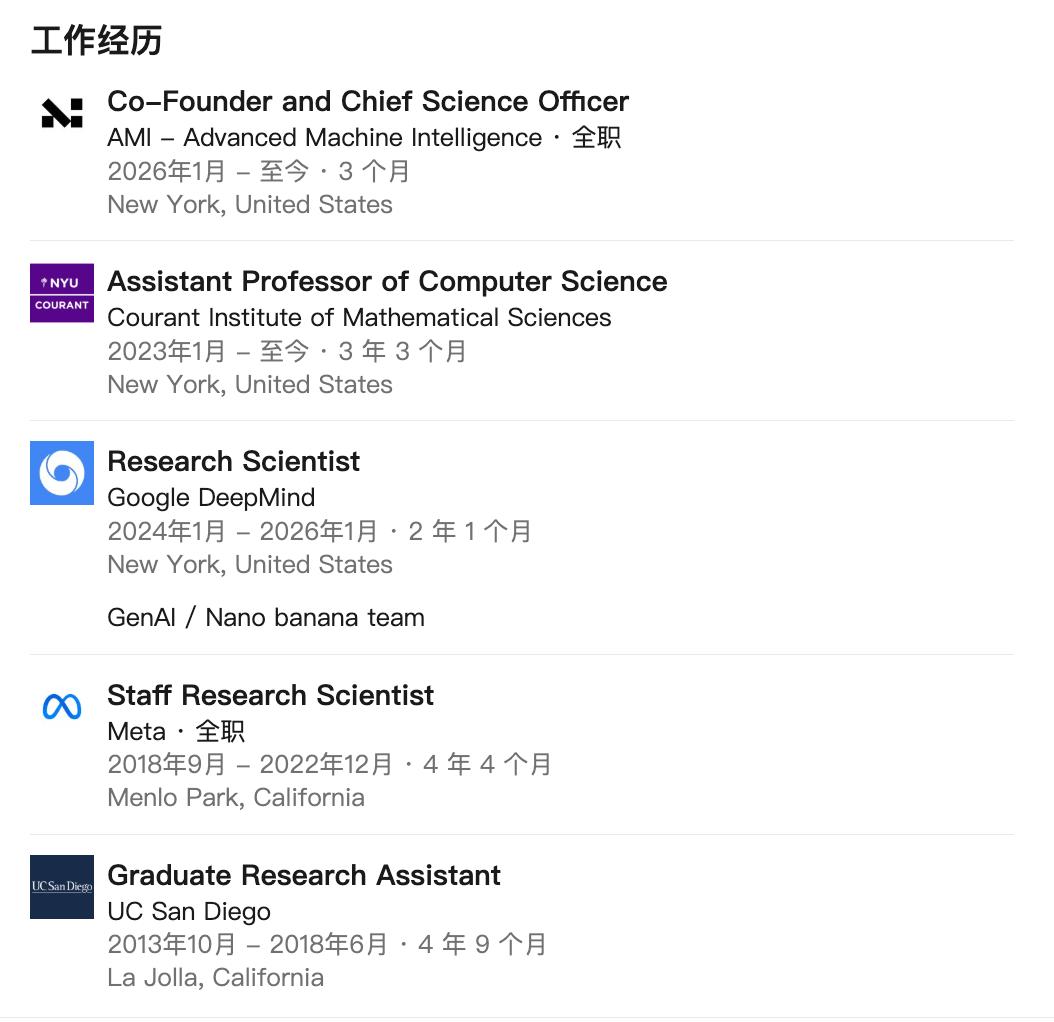1054x1022 pixels.
Task: Open the Research Scientist position title
Action: coord(233,461)
